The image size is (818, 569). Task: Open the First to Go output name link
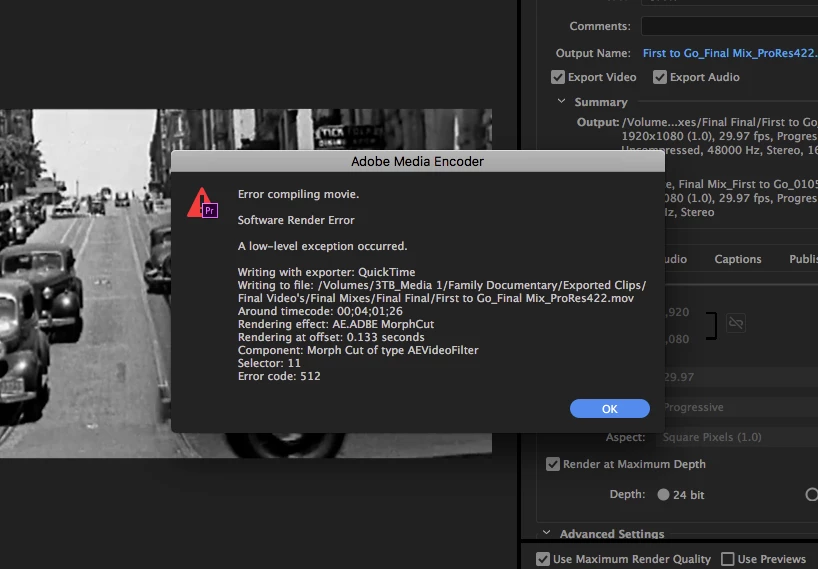[730, 53]
